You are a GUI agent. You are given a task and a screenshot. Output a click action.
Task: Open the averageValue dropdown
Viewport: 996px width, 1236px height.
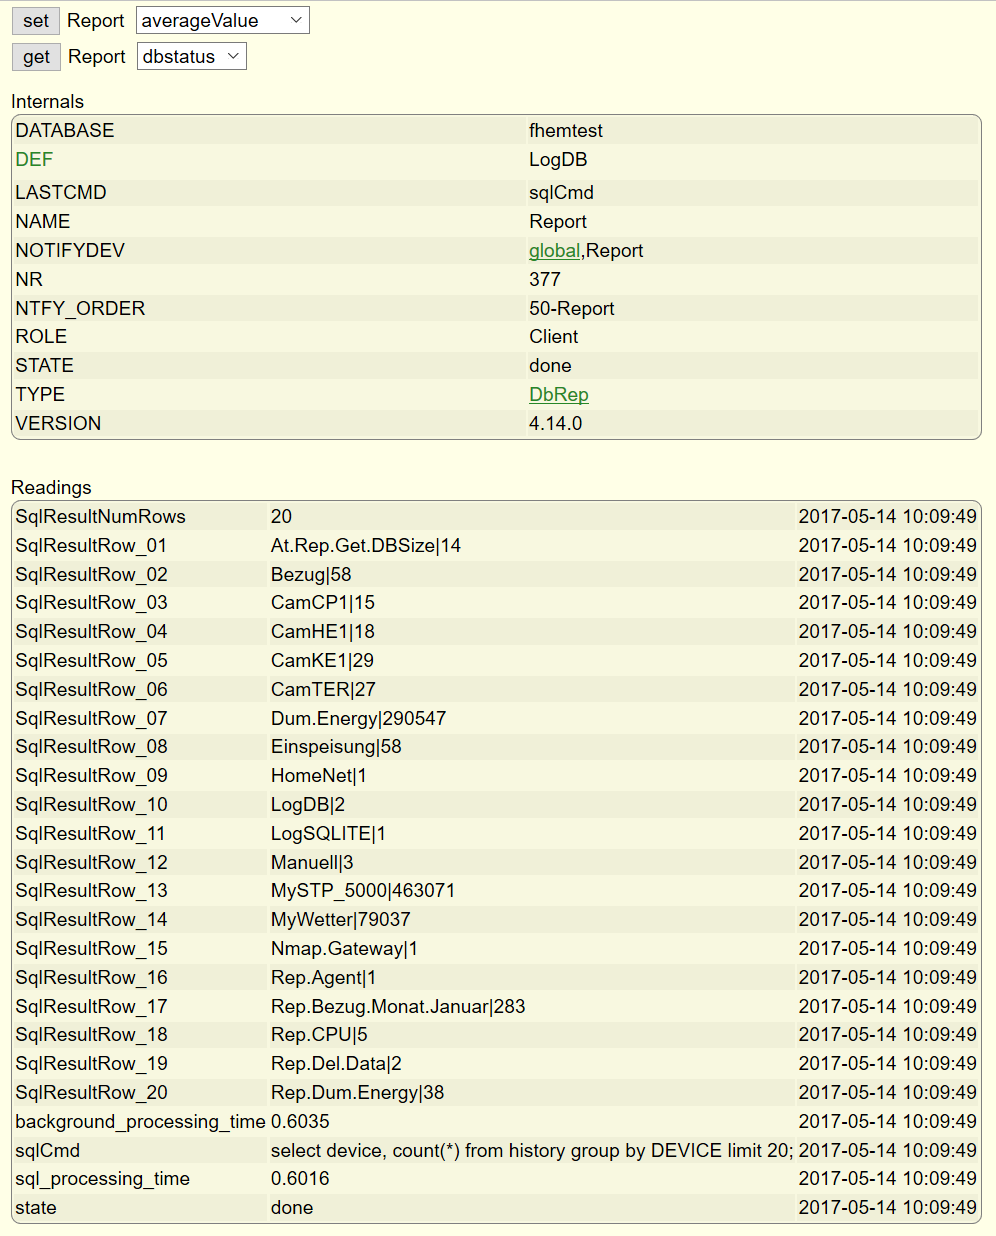coord(223,20)
